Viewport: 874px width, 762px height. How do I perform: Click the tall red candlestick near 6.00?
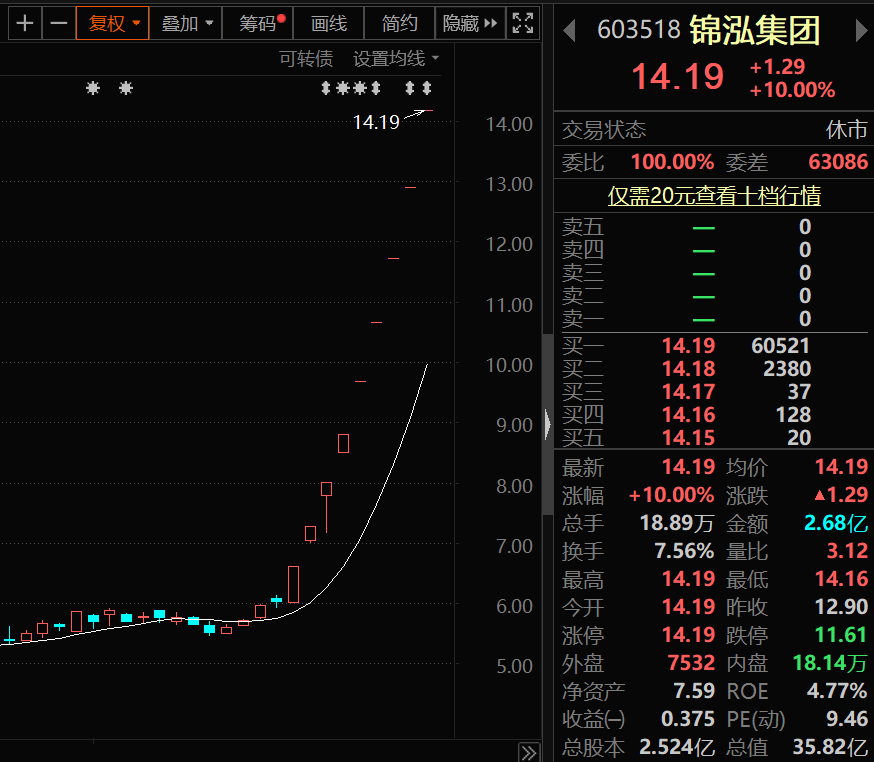pyautogui.click(x=293, y=584)
